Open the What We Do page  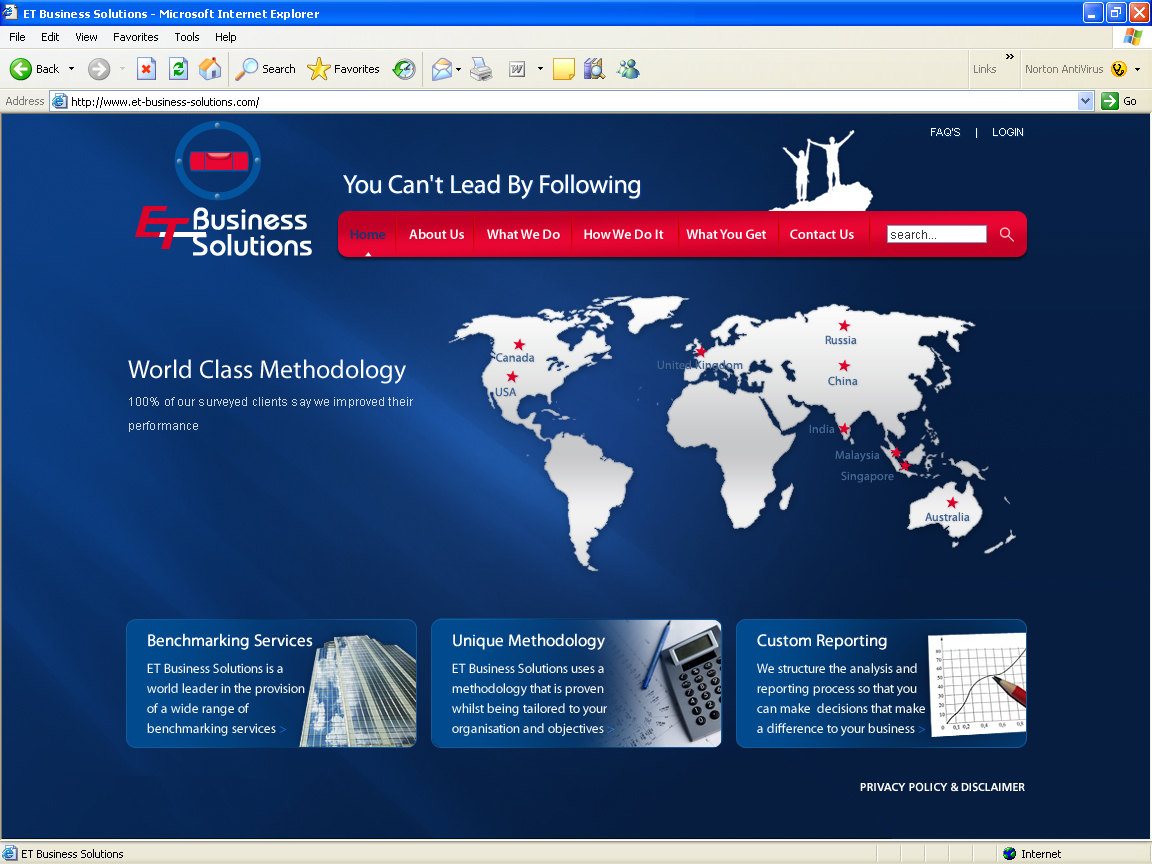tap(523, 234)
